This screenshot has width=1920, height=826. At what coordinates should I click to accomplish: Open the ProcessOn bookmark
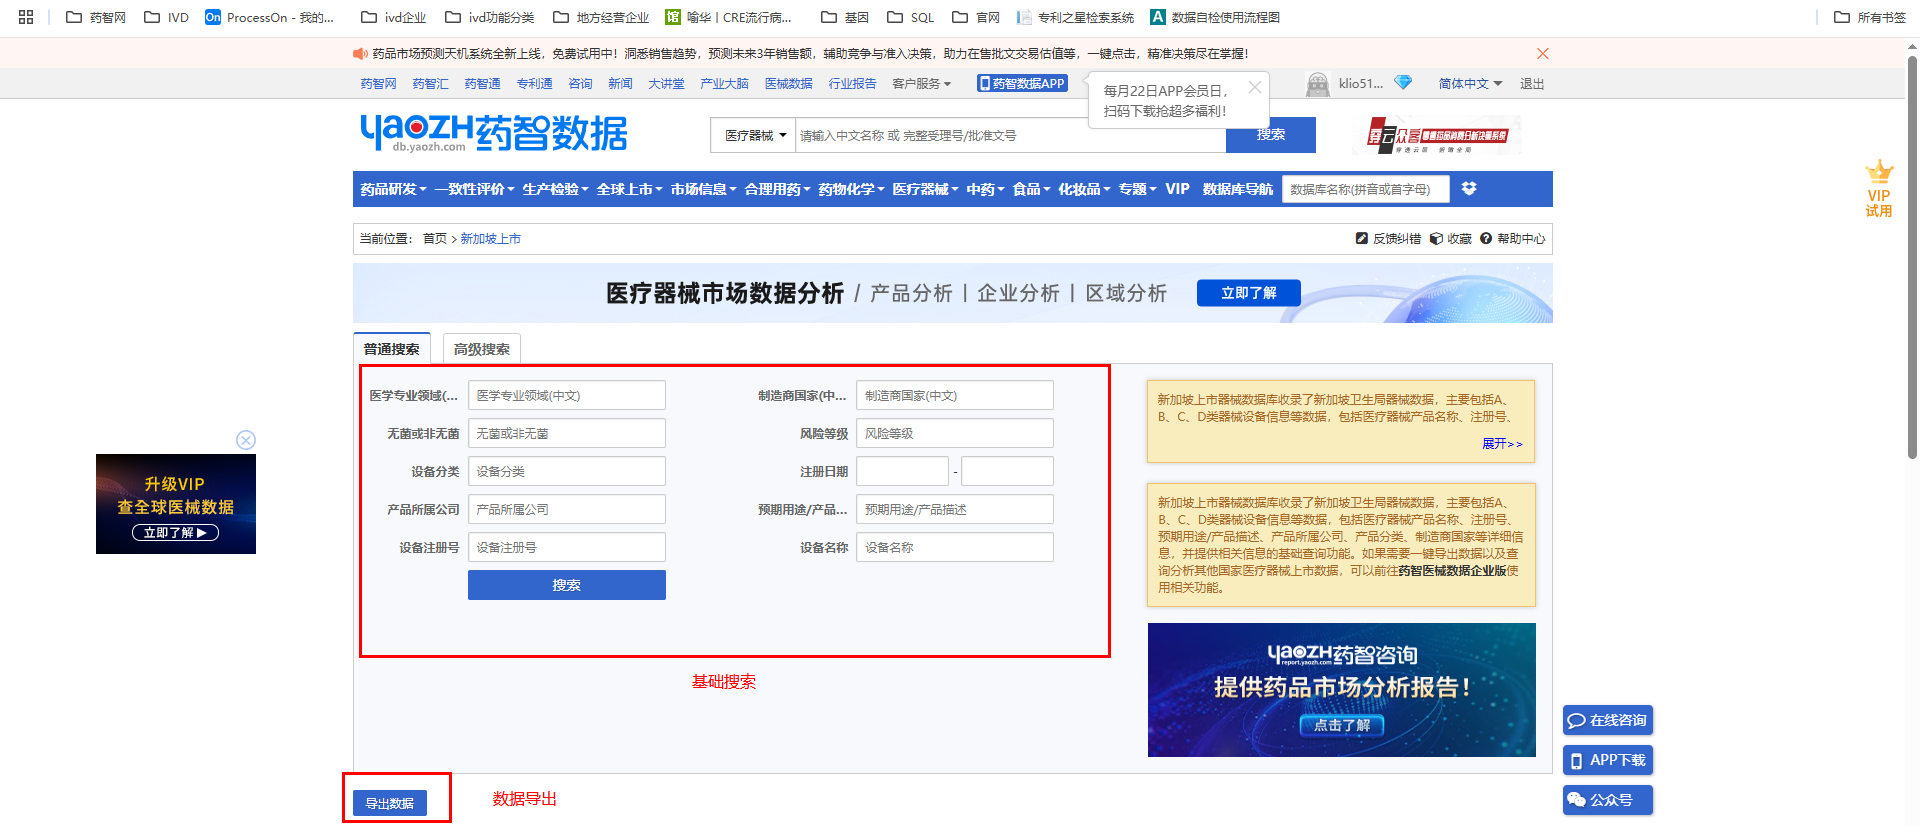pos(269,17)
